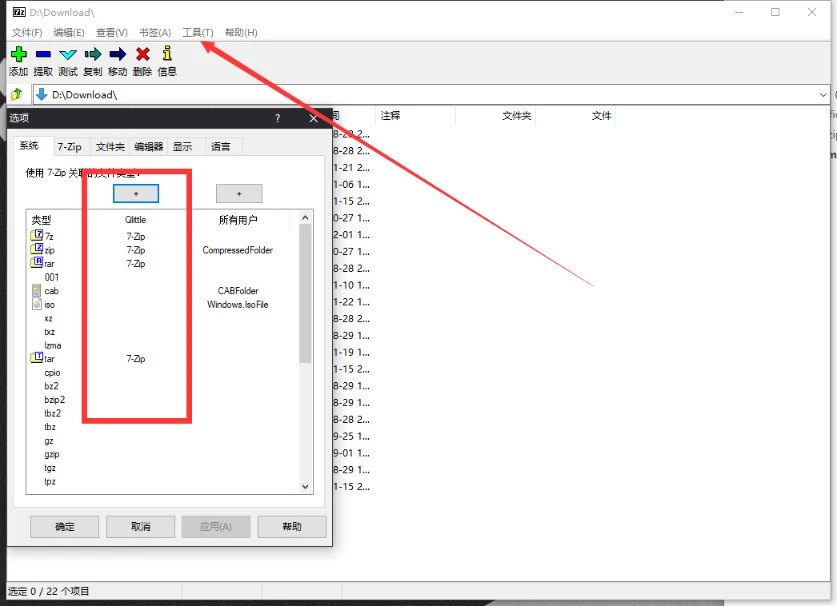This screenshot has height=606, width=837.
Task: Click the 7z file type icon
Action: tap(37, 235)
